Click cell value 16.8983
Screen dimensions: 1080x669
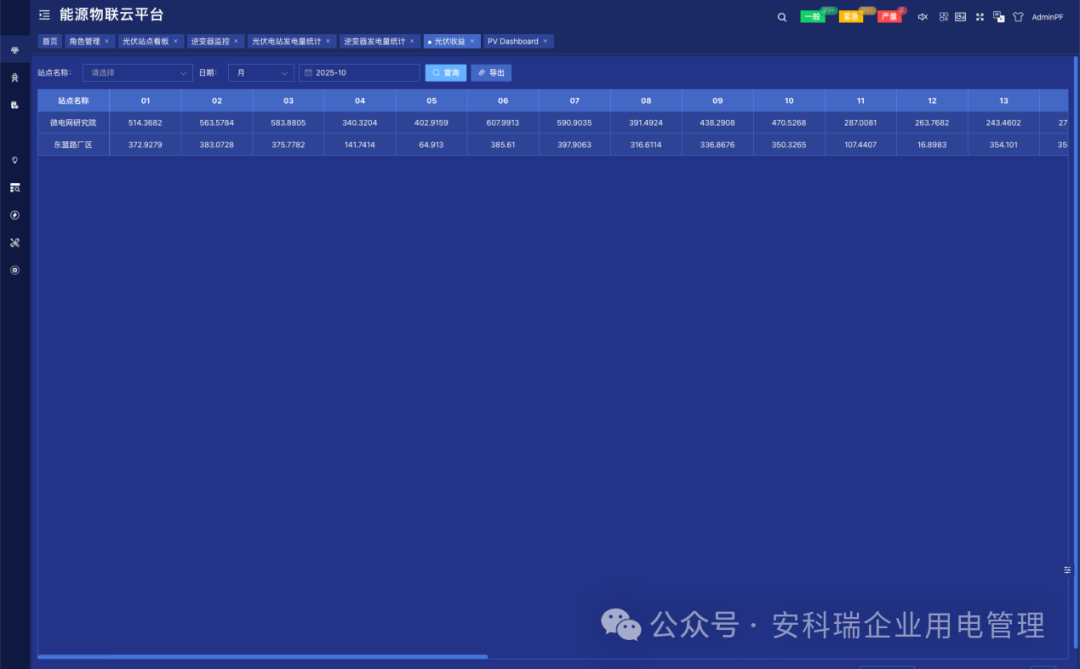(x=932, y=145)
